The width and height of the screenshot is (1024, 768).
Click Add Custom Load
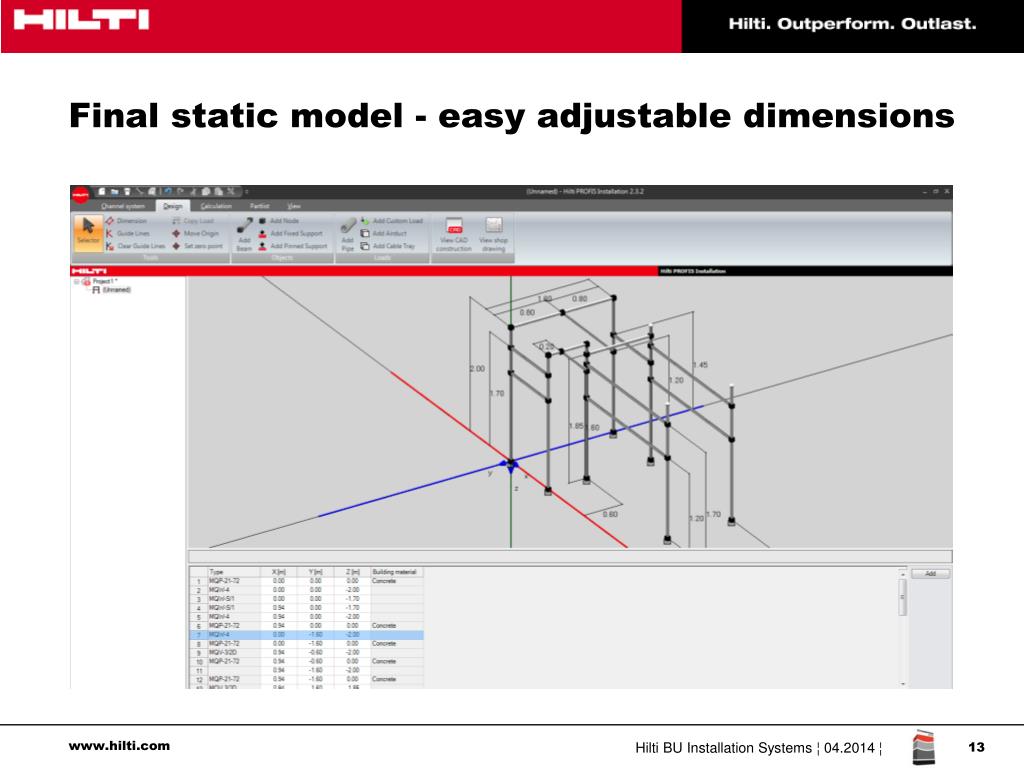click(392, 221)
